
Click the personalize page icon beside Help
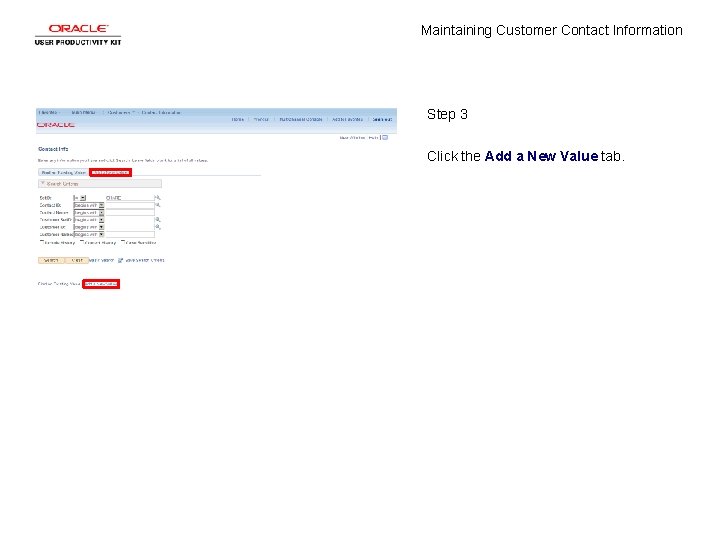(385, 137)
